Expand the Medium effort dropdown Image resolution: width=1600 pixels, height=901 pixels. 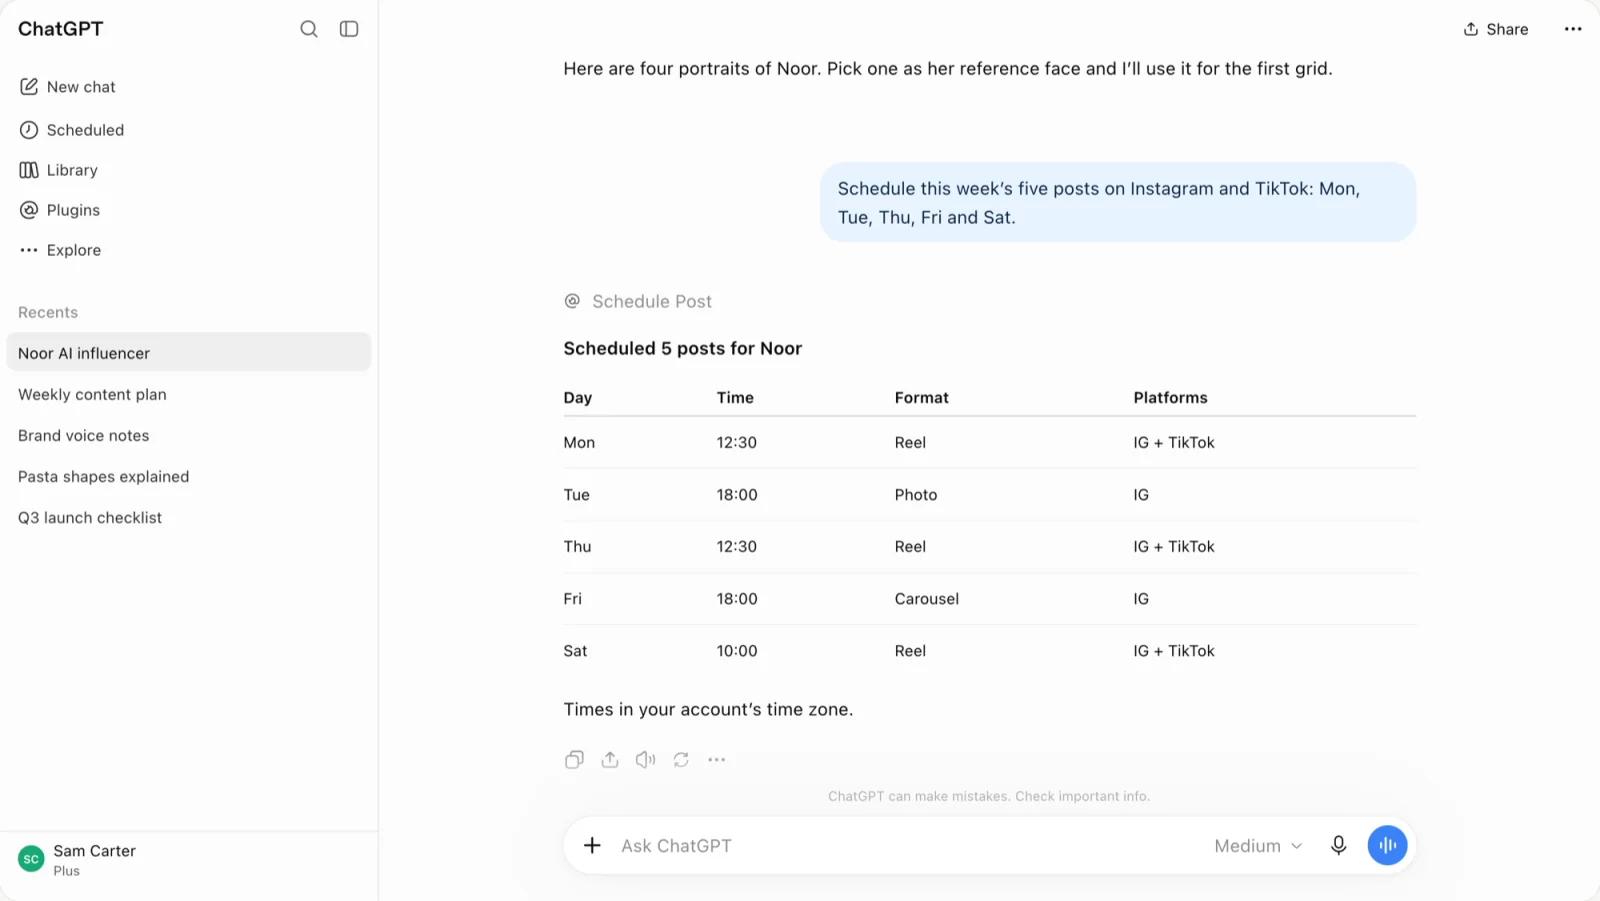(1258, 846)
